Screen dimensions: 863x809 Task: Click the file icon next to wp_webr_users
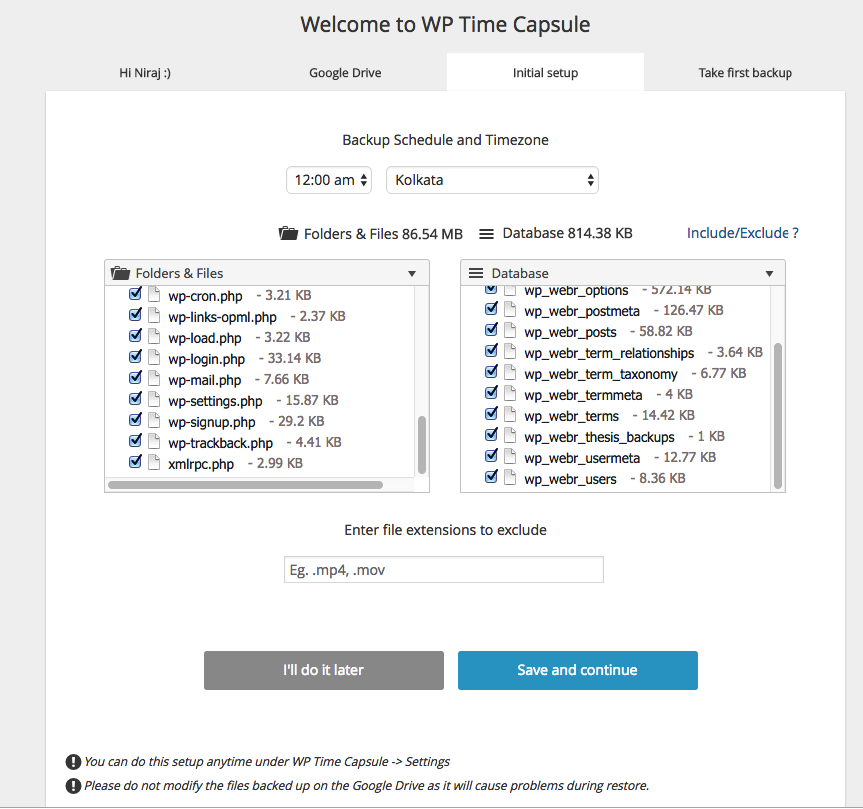pos(510,478)
